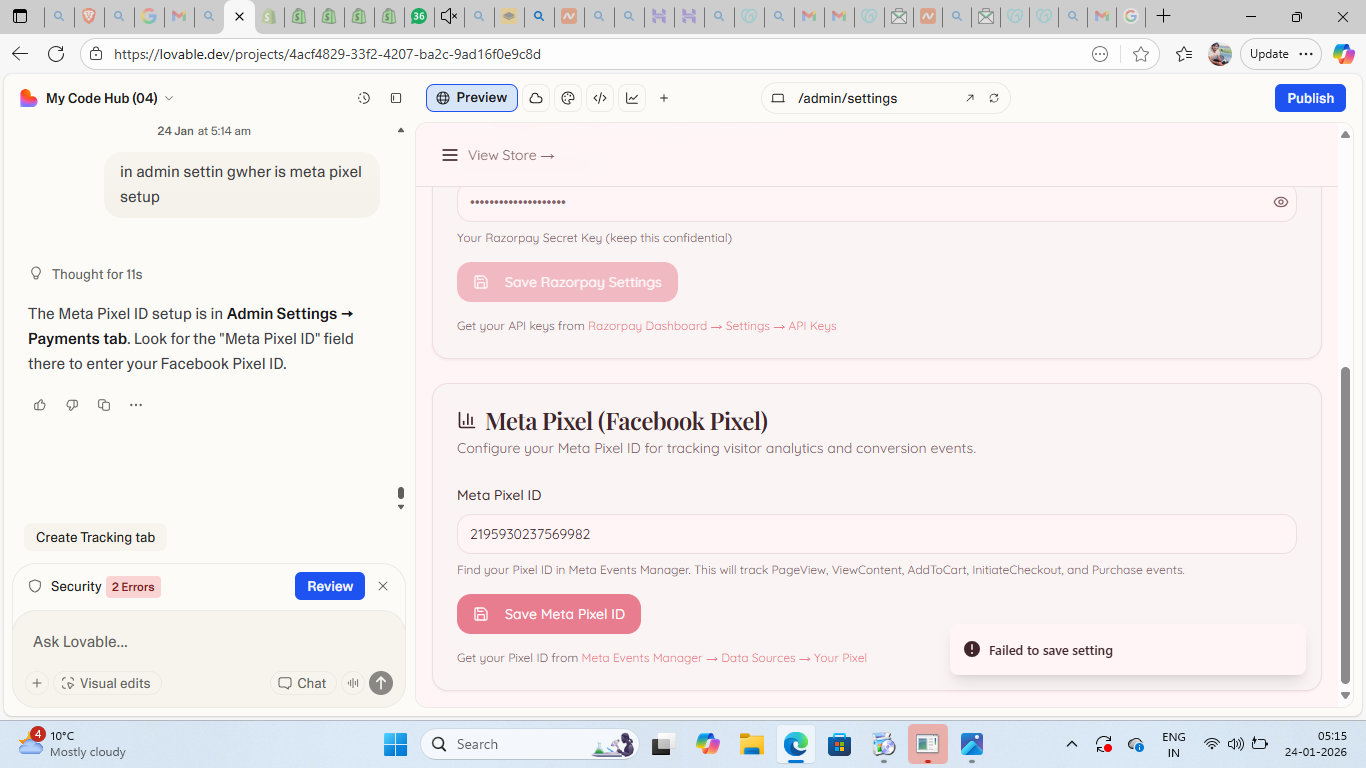This screenshot has height=768, width=1366.
Task: Expand My Code Hub (04) project dropdown
Action: click(169, 98)
